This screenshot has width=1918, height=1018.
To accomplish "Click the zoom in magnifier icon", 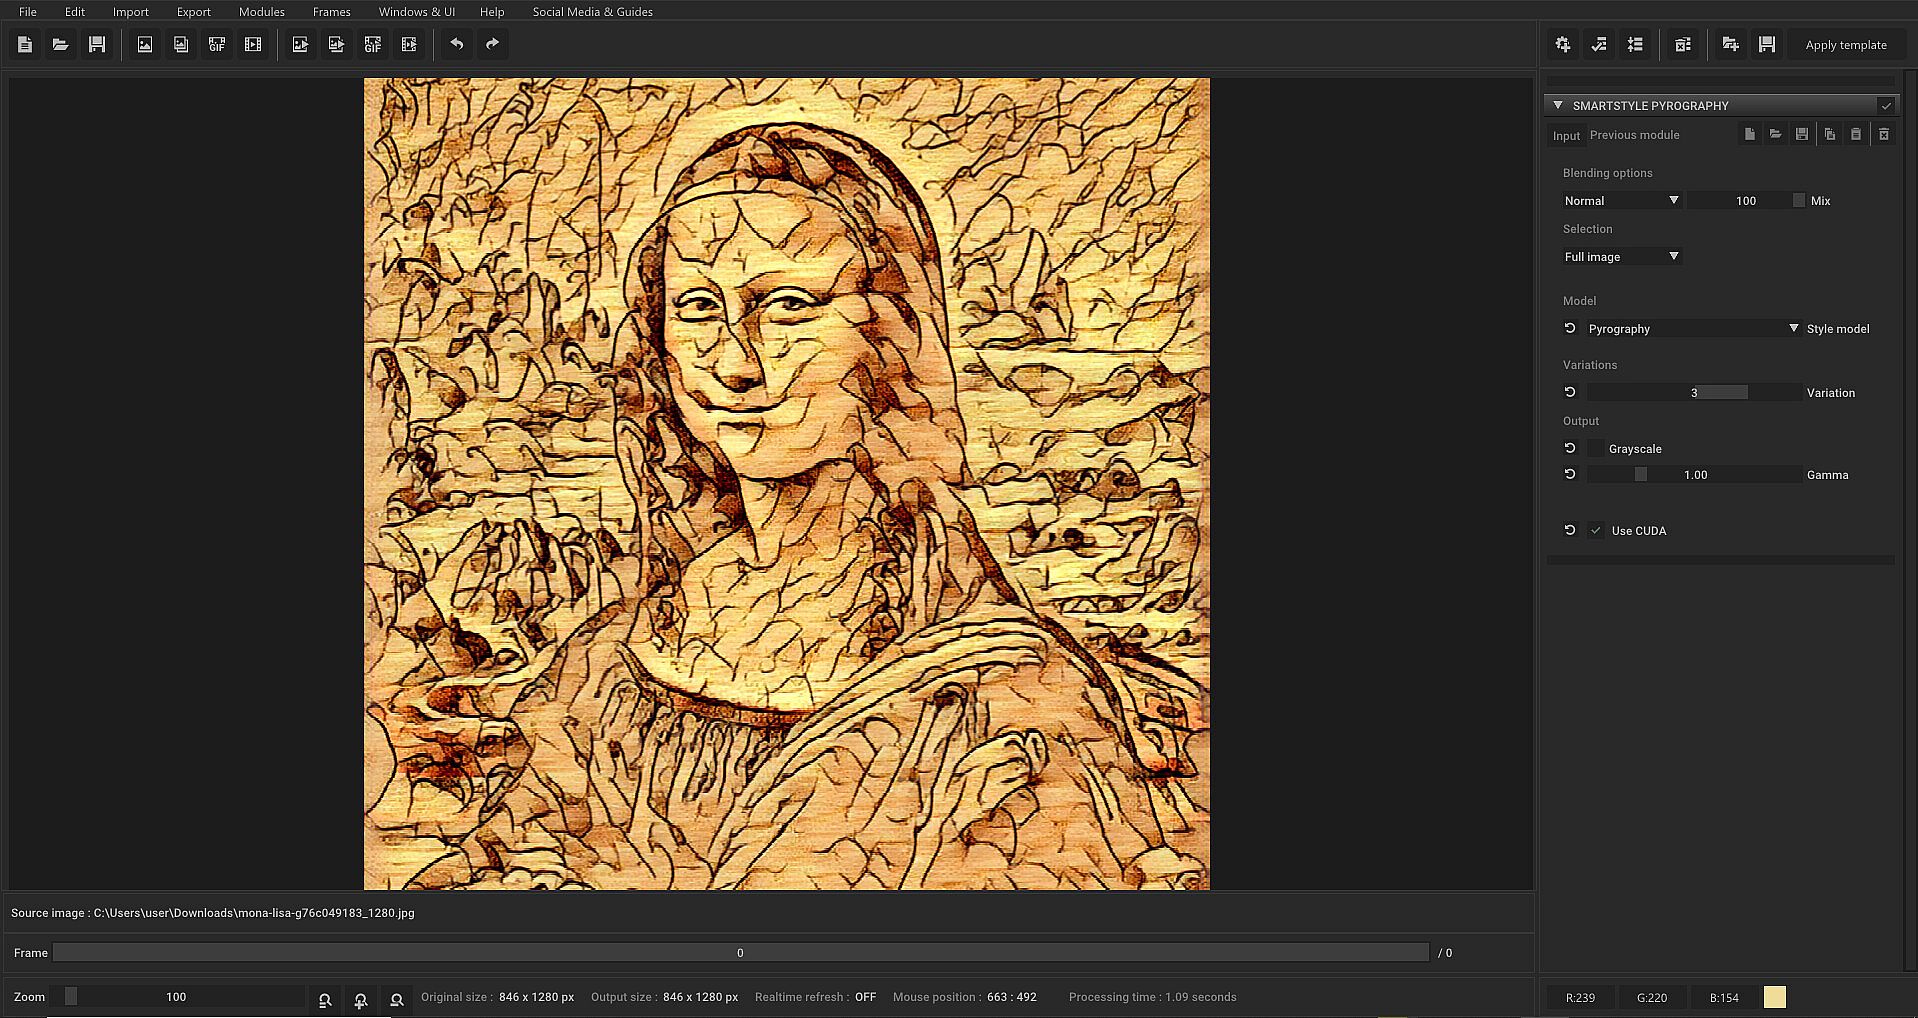I will coord(361,999).
